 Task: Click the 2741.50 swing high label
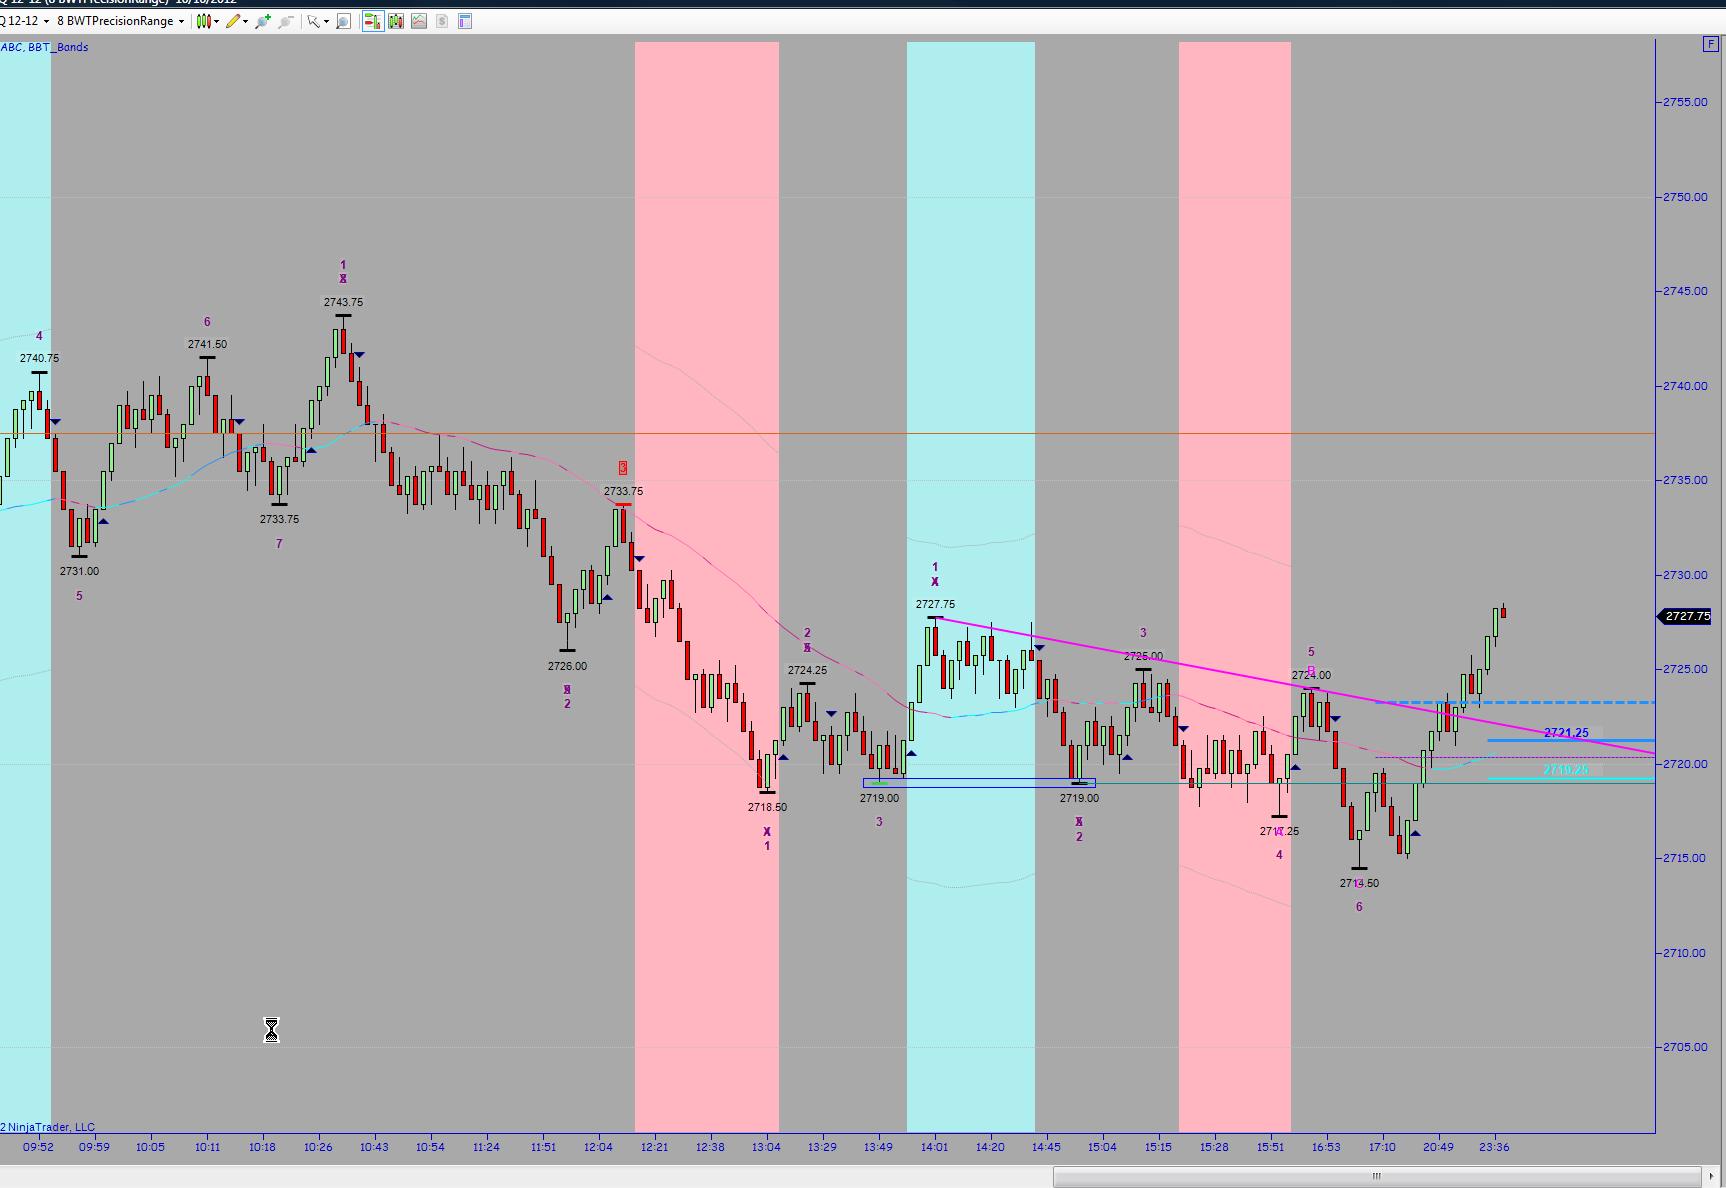[207, 344]
